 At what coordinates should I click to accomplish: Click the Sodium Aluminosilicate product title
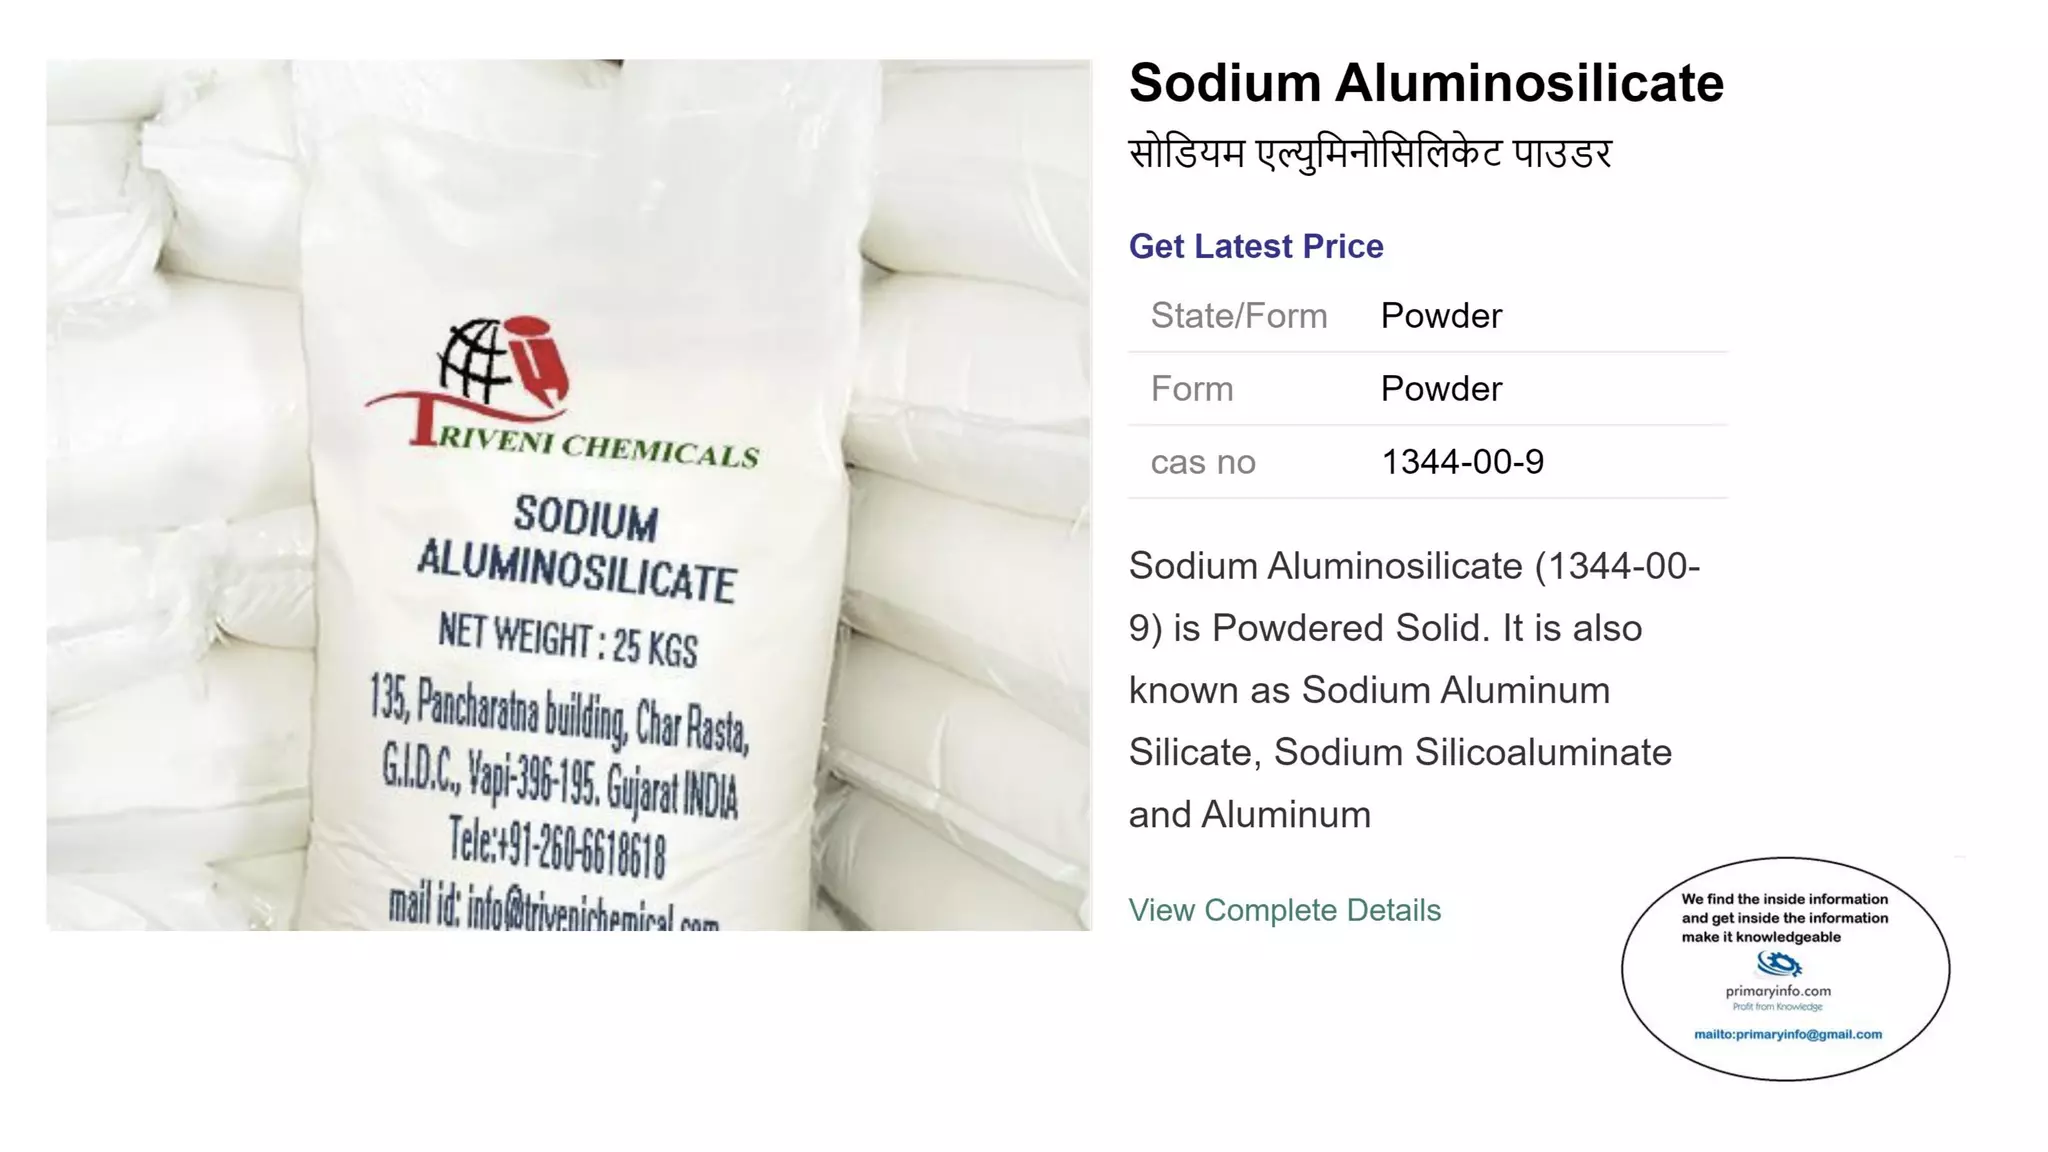point(1426,83)
